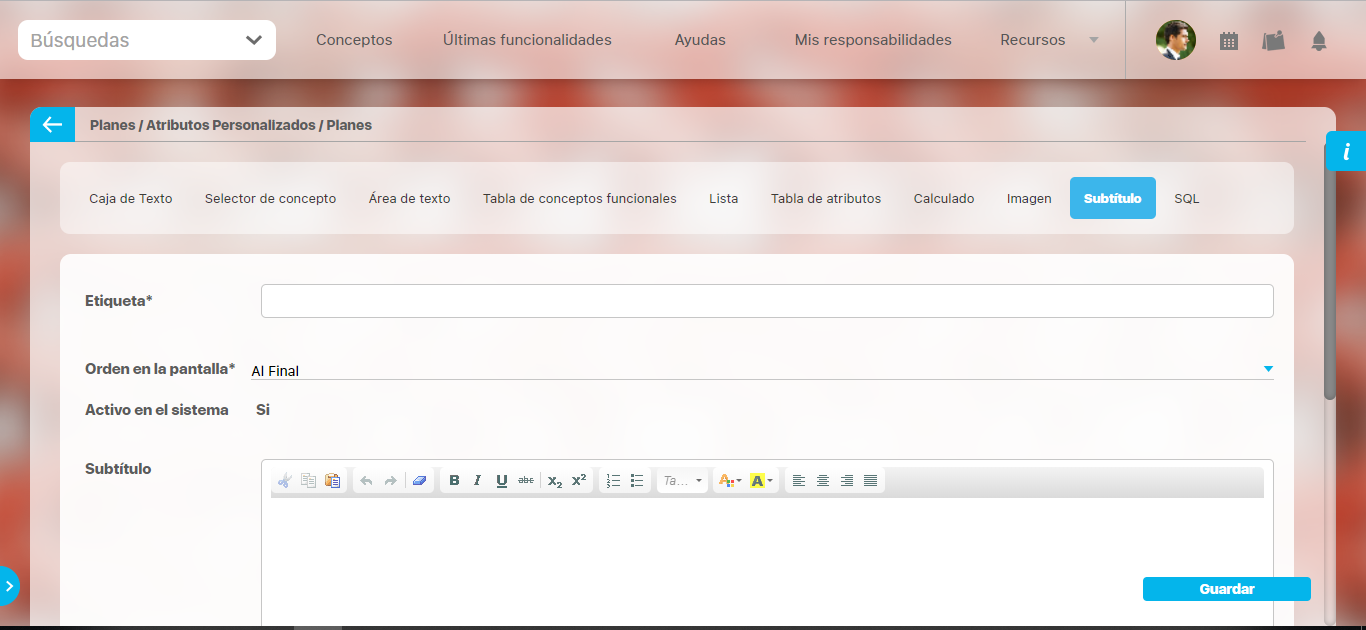The image size is (1366, 630).
Task: Expand the Orden en la pantalla dropdown
Action: point(1268,369)
